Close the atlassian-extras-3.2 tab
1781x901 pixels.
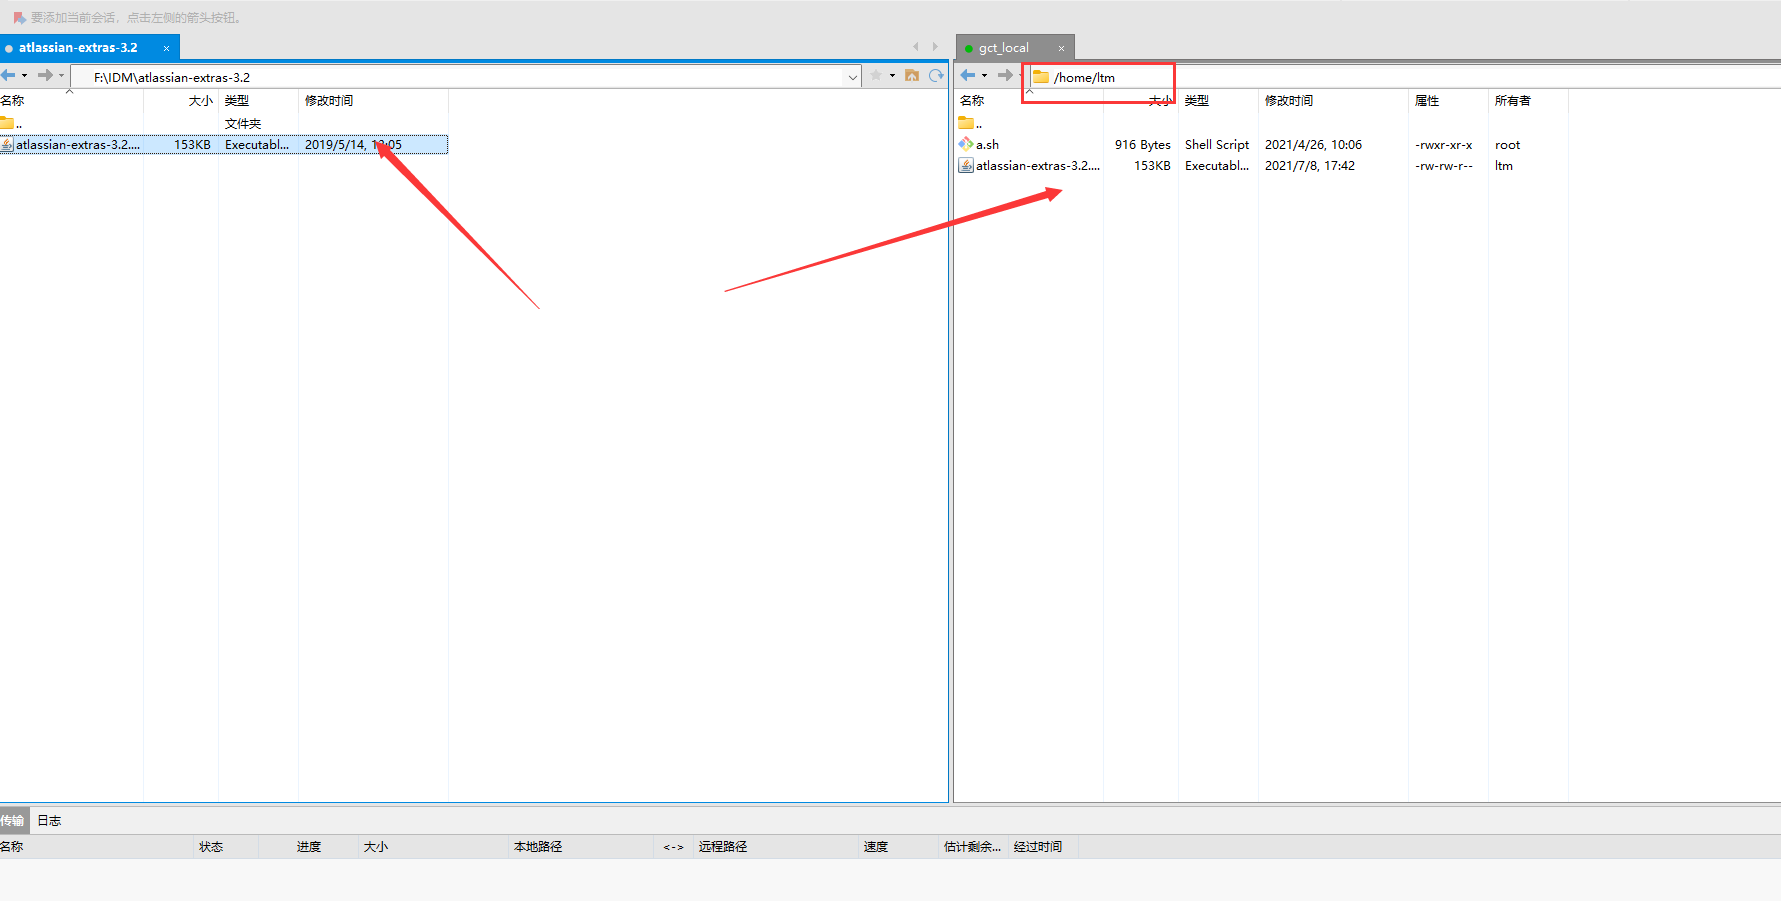tap(166, 48)
